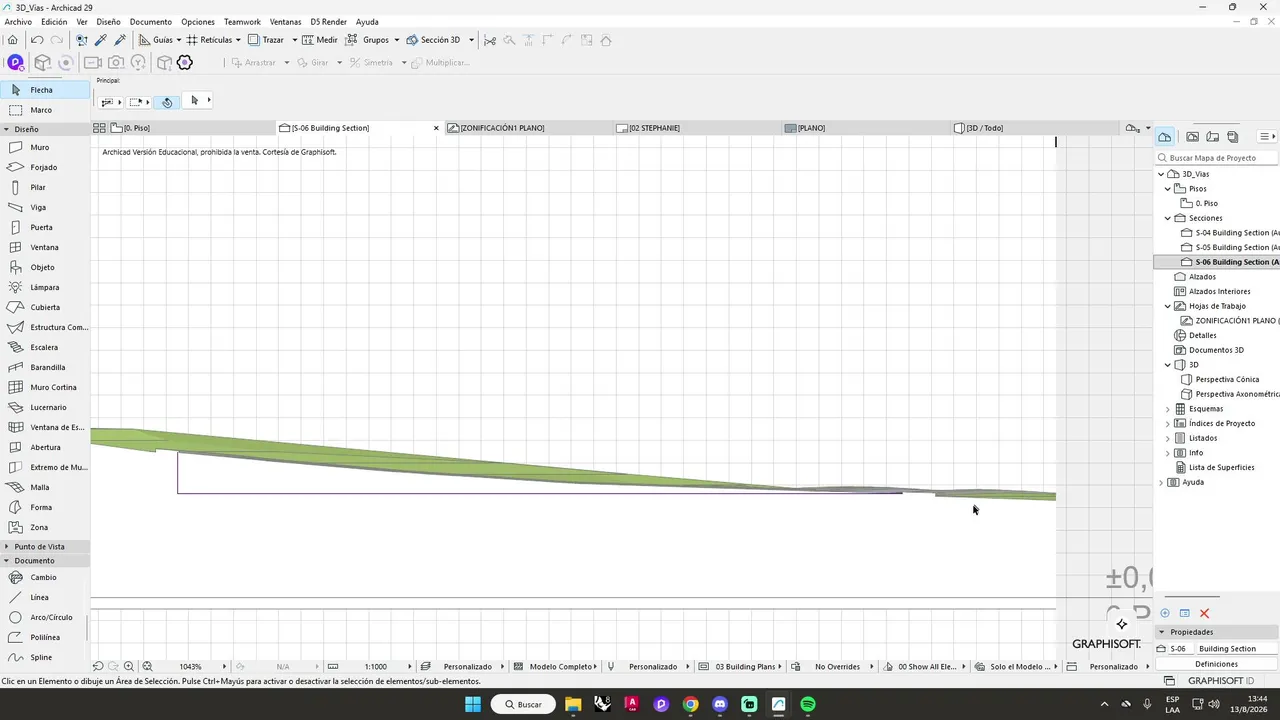Expand the Listados tree node
This screenshot has height=720, width=1280.
click(1167, 438)
